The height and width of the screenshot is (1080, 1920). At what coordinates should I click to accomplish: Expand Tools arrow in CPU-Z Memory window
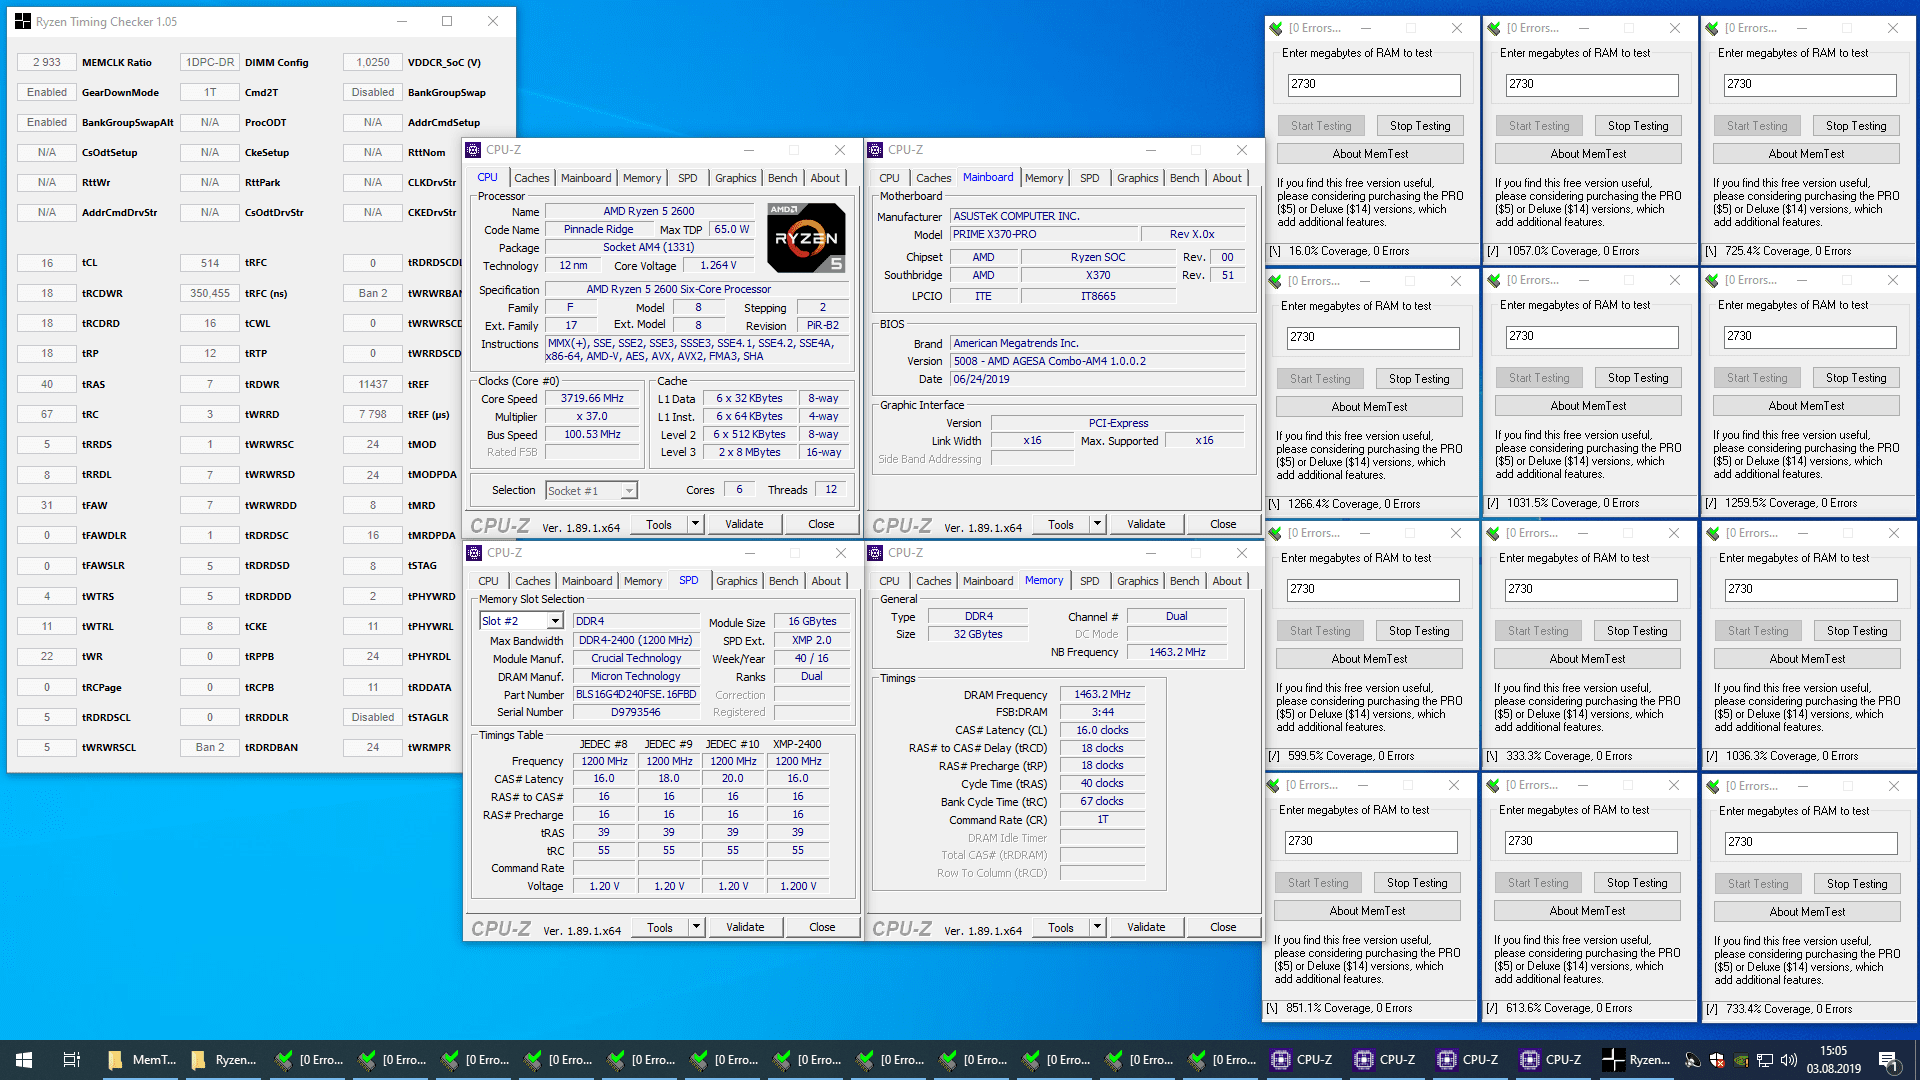pos(1097,927)
